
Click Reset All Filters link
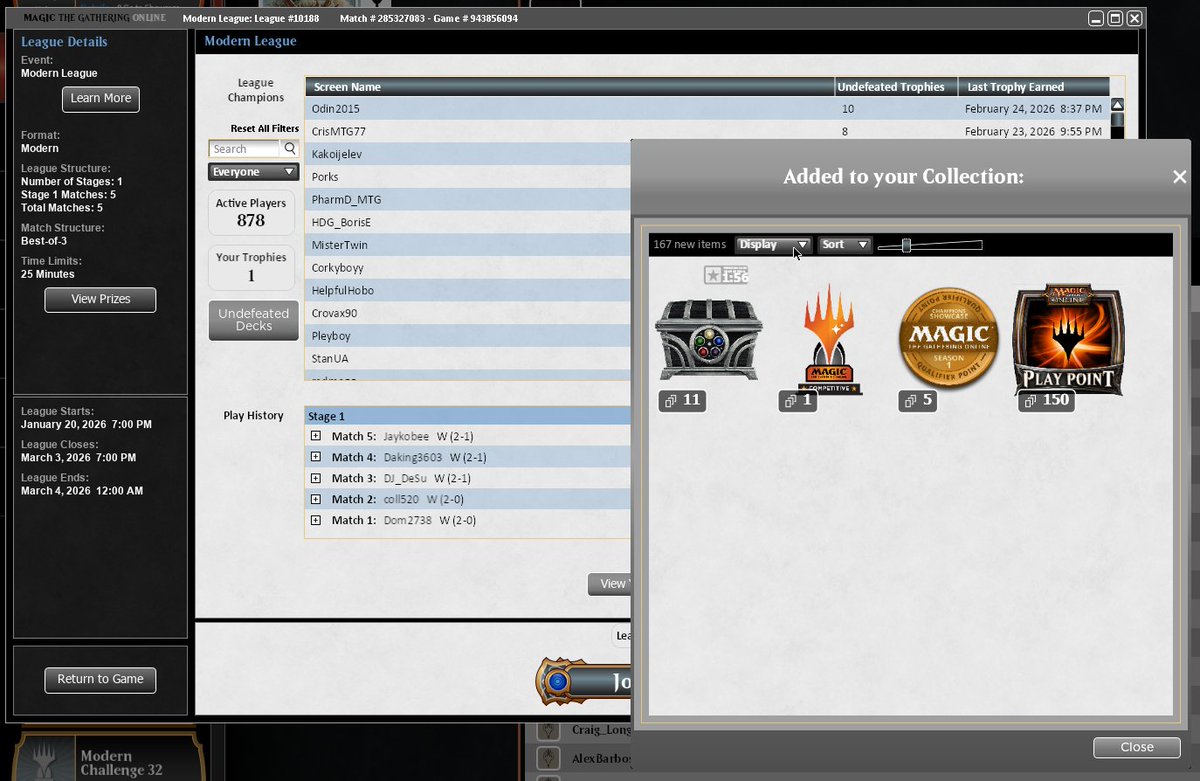pos(265,129)
